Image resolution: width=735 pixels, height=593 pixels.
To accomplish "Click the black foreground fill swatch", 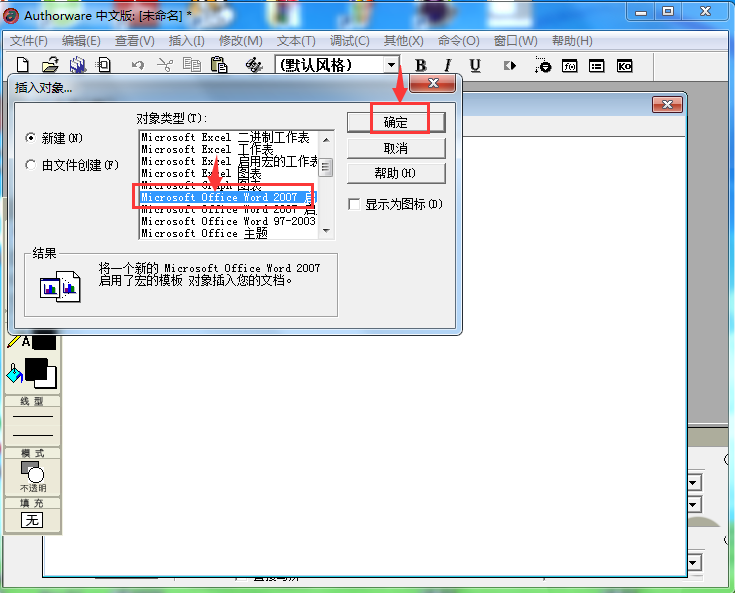I will click(x=37, y=370).
